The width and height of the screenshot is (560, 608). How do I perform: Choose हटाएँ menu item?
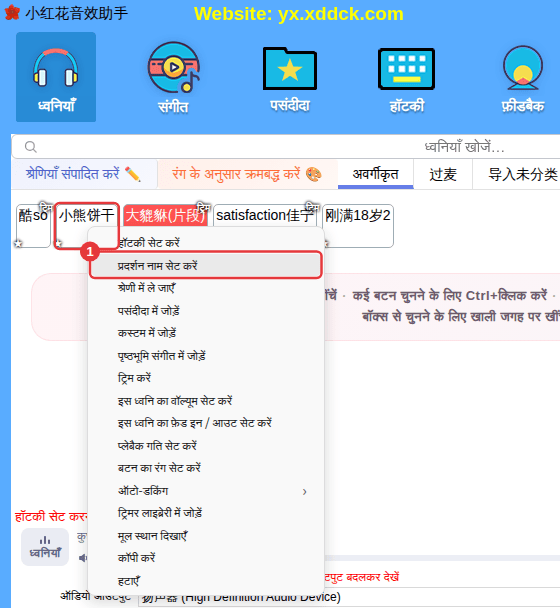tap(206, 581)
